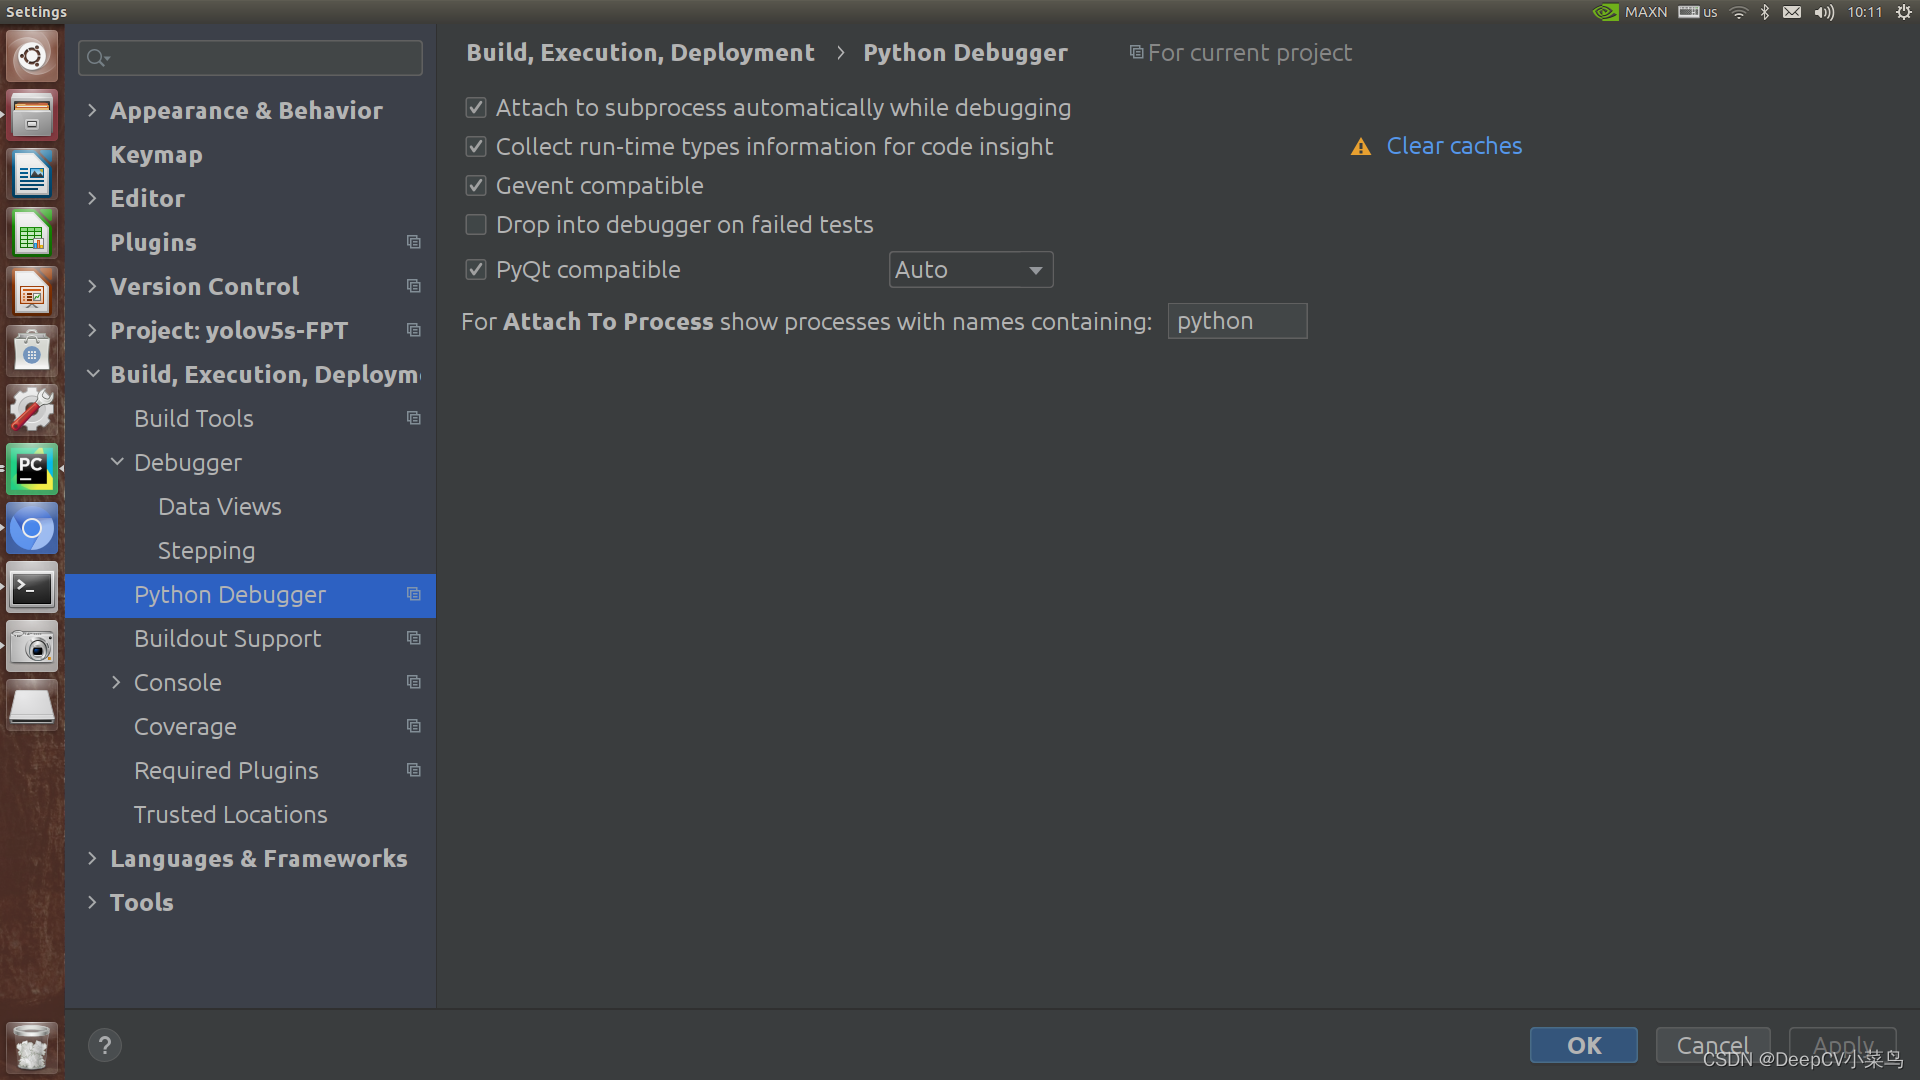Viewport: 1920px width, 1080px height.
Task: Enable Drop into debugger on failed tests
Action: point(476,225)
